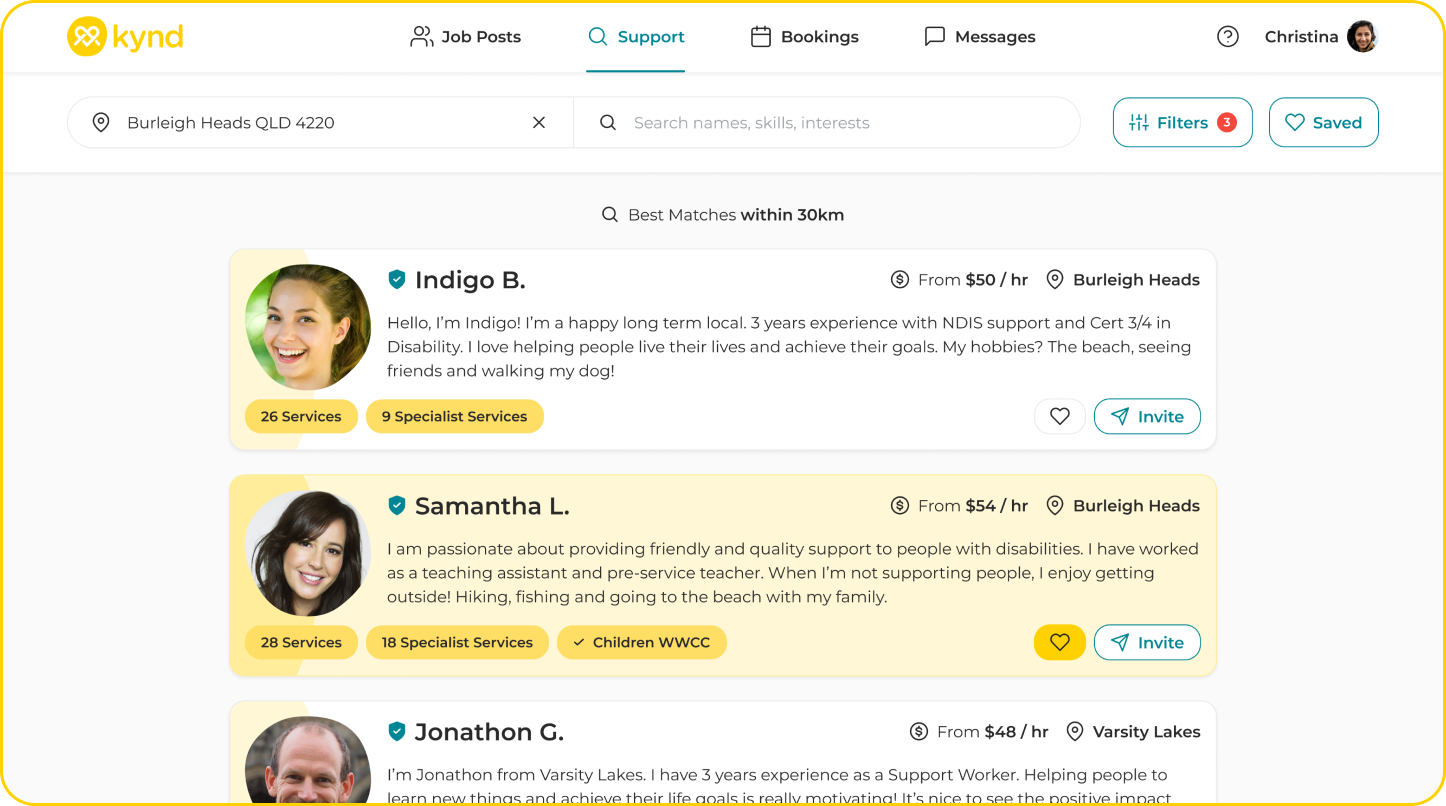Show Saved support workers
The image size is (1446, 806).
coord(1324,123)
